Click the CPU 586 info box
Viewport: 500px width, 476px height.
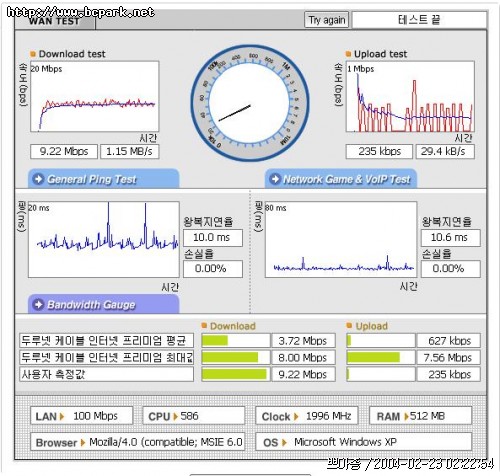194,416
